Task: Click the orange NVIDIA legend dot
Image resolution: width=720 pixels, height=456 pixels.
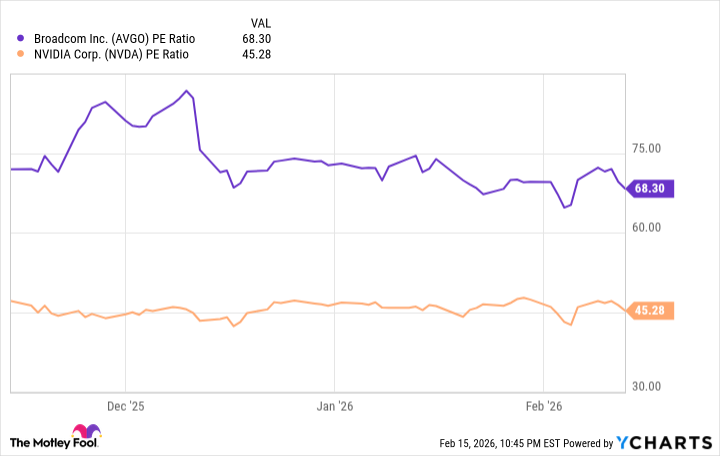Action: point(22,54)
